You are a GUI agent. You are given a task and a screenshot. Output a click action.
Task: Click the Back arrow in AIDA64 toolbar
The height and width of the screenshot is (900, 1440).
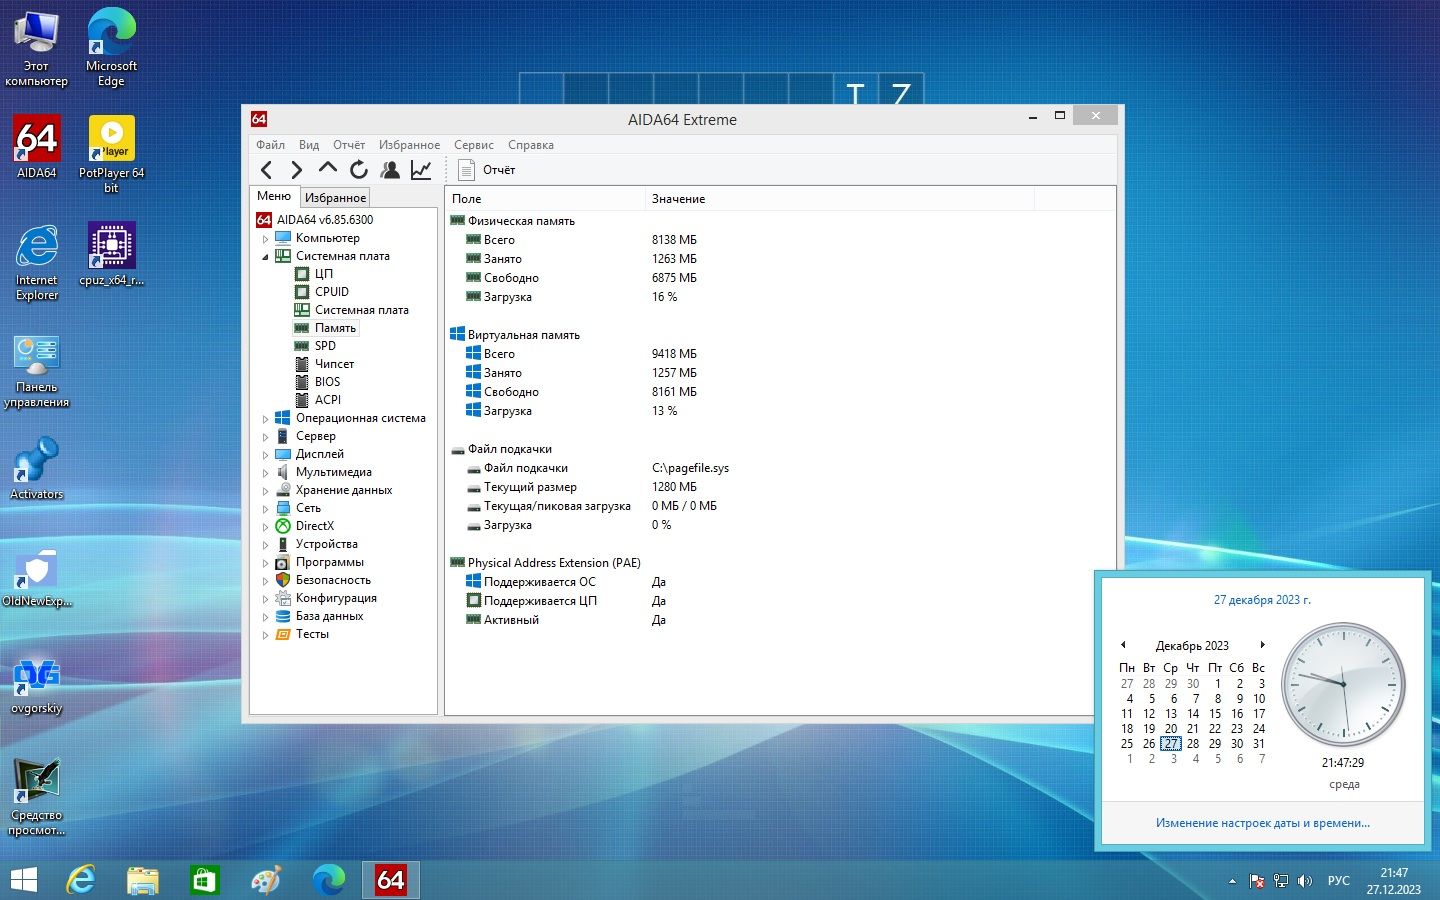click(x=266, y=170)
